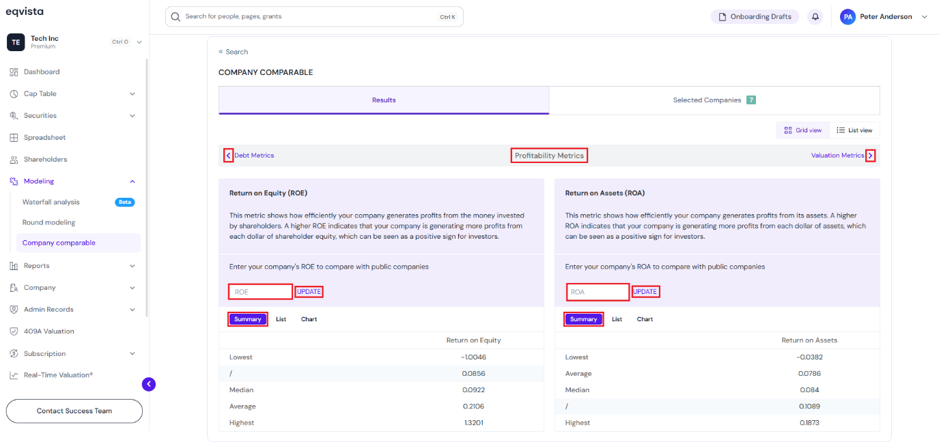Screen dimensions: 939x444
Task: Switch to List view
Action: (x=855, y=130)
